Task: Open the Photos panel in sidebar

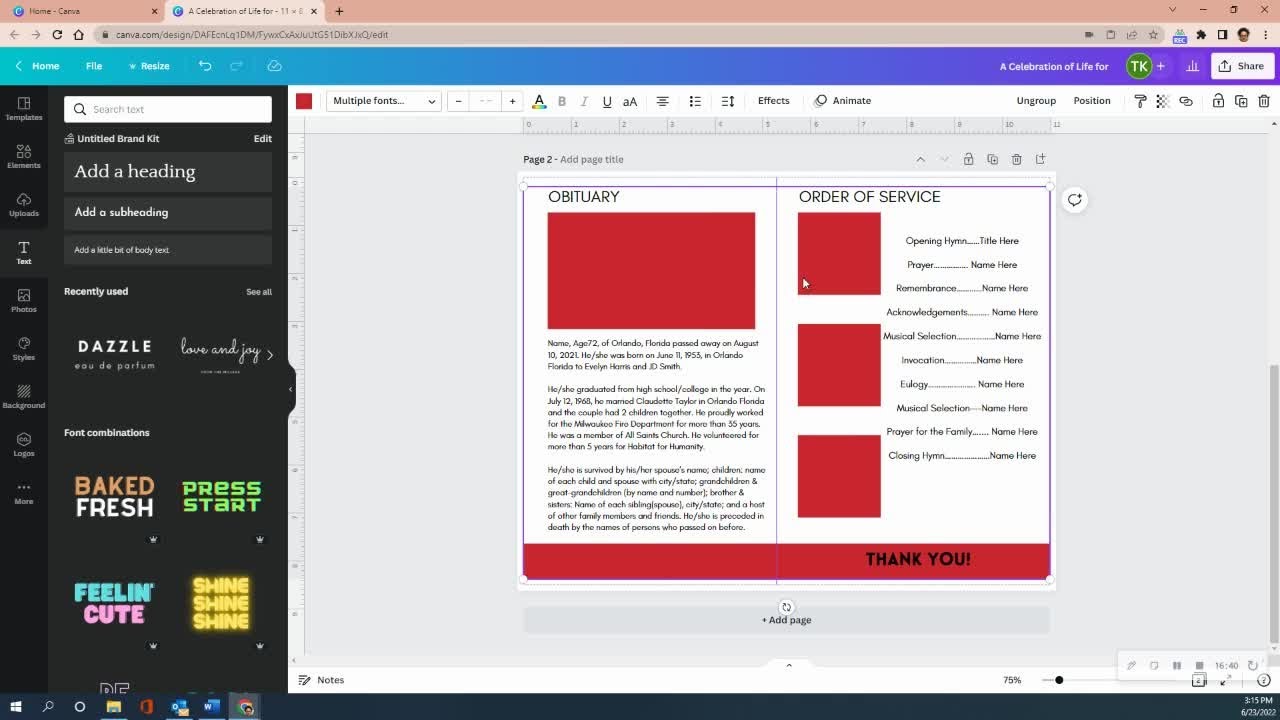Action: [x=24, y=300]
